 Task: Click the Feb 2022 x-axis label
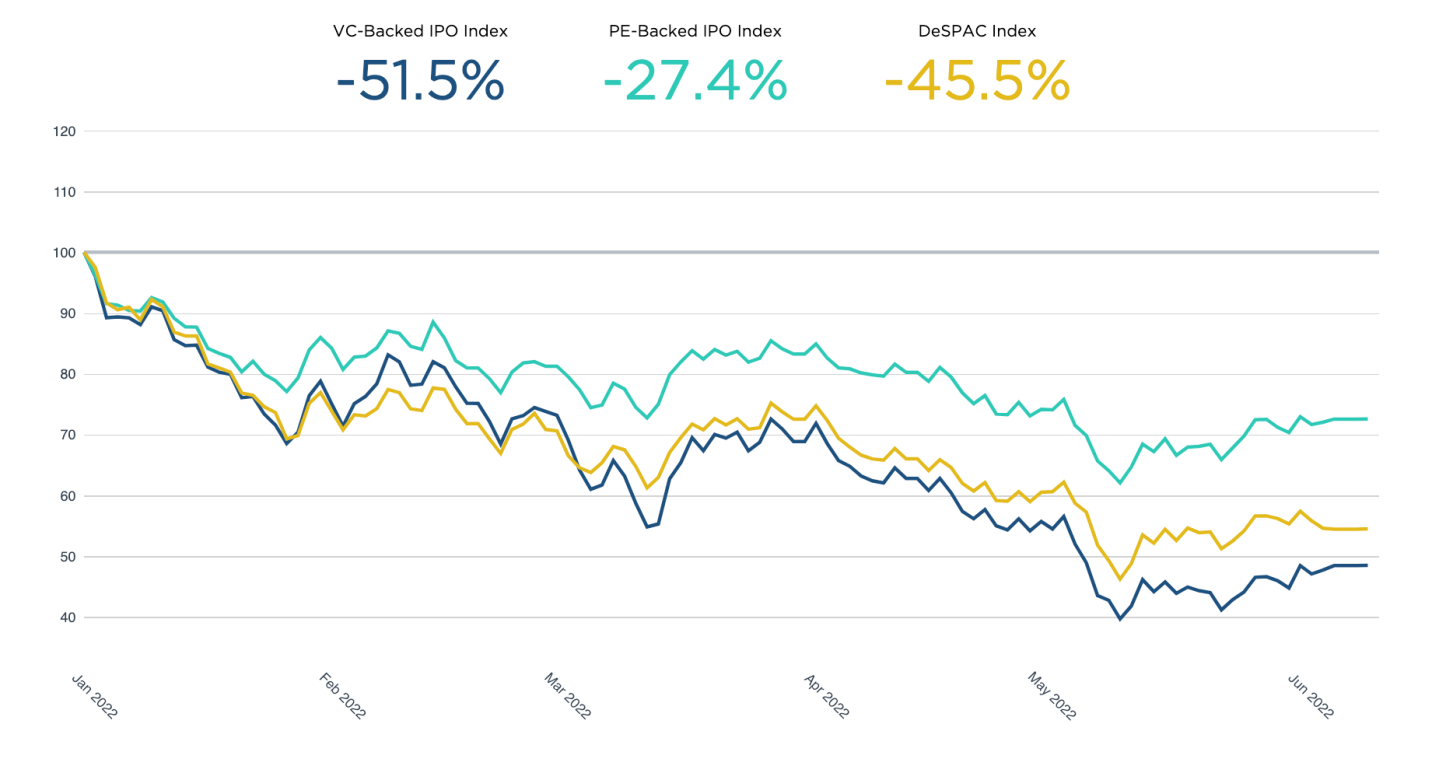pyautogui.click(x=342, y=696)
